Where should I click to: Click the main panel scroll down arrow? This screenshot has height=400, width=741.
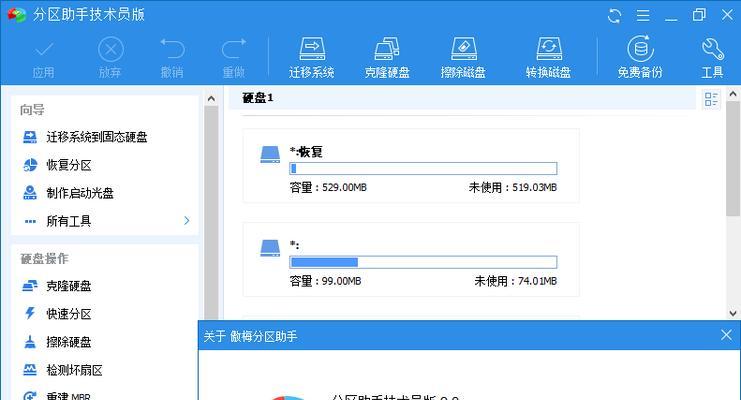pyautogui.click(x=733, y=313)
